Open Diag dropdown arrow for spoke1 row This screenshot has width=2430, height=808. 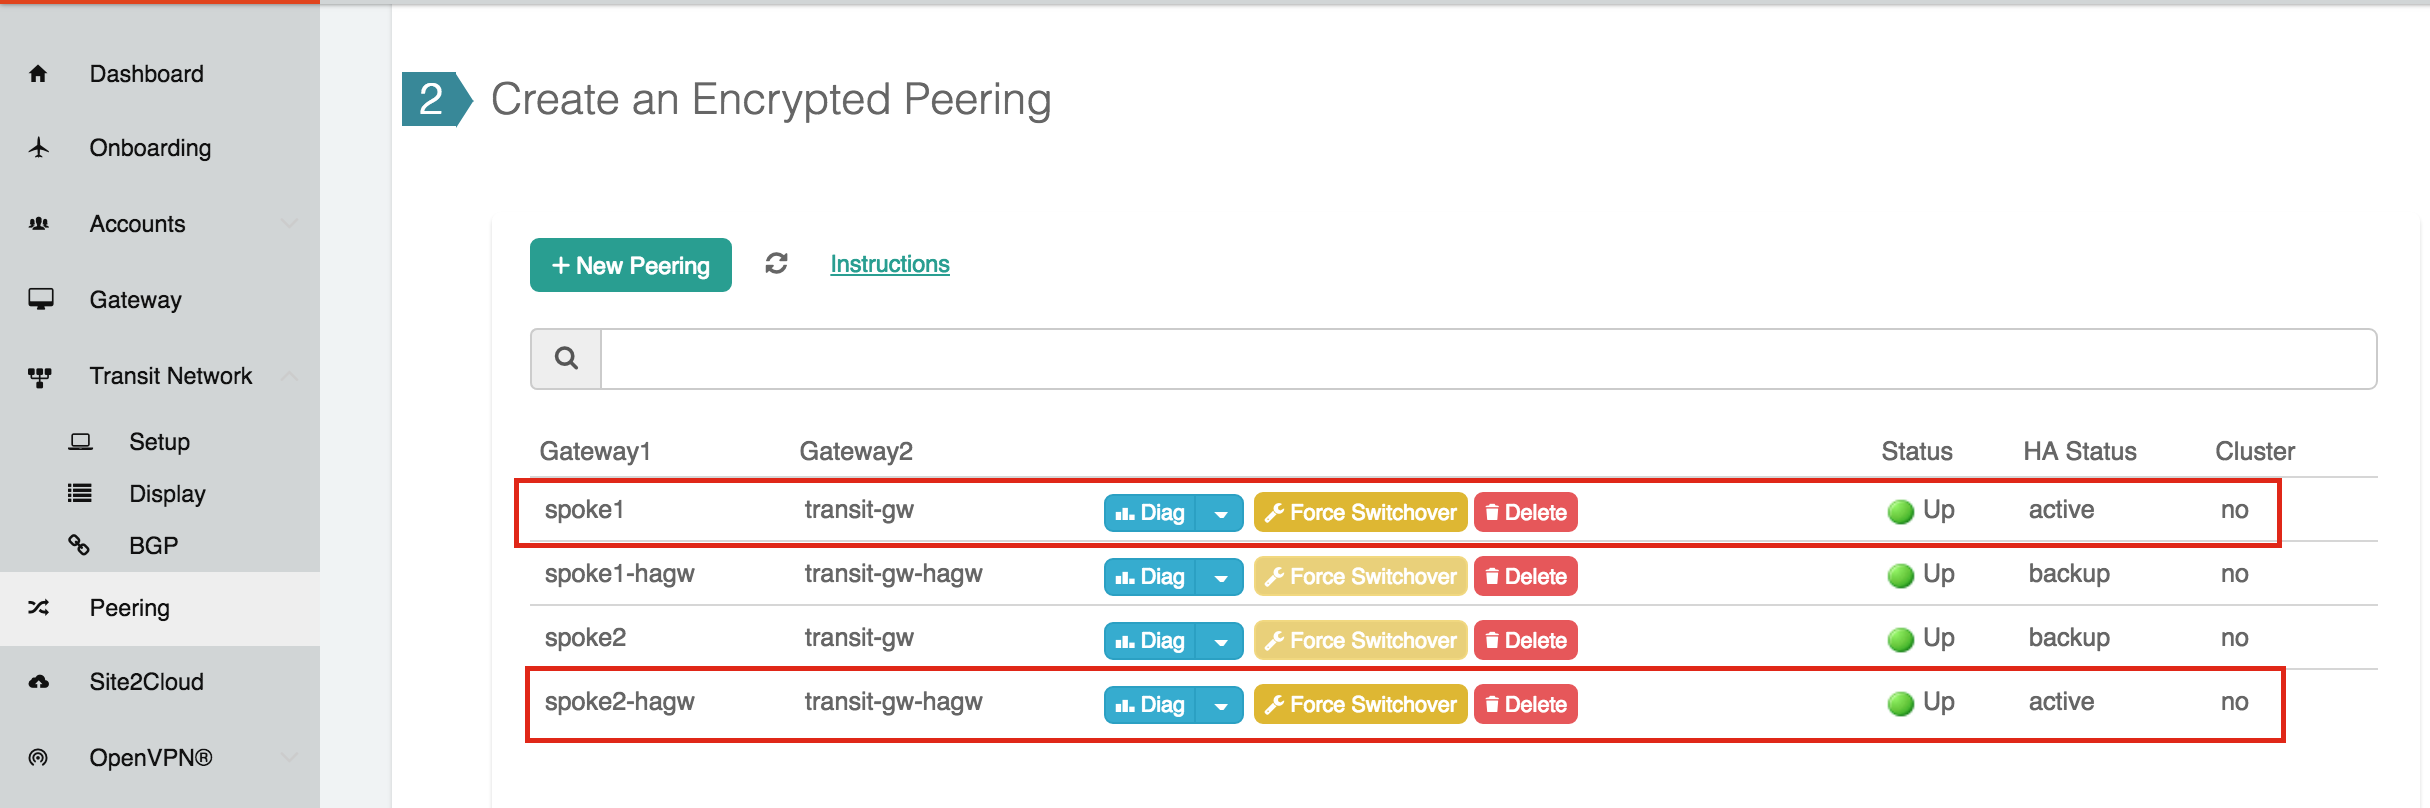1221,513
